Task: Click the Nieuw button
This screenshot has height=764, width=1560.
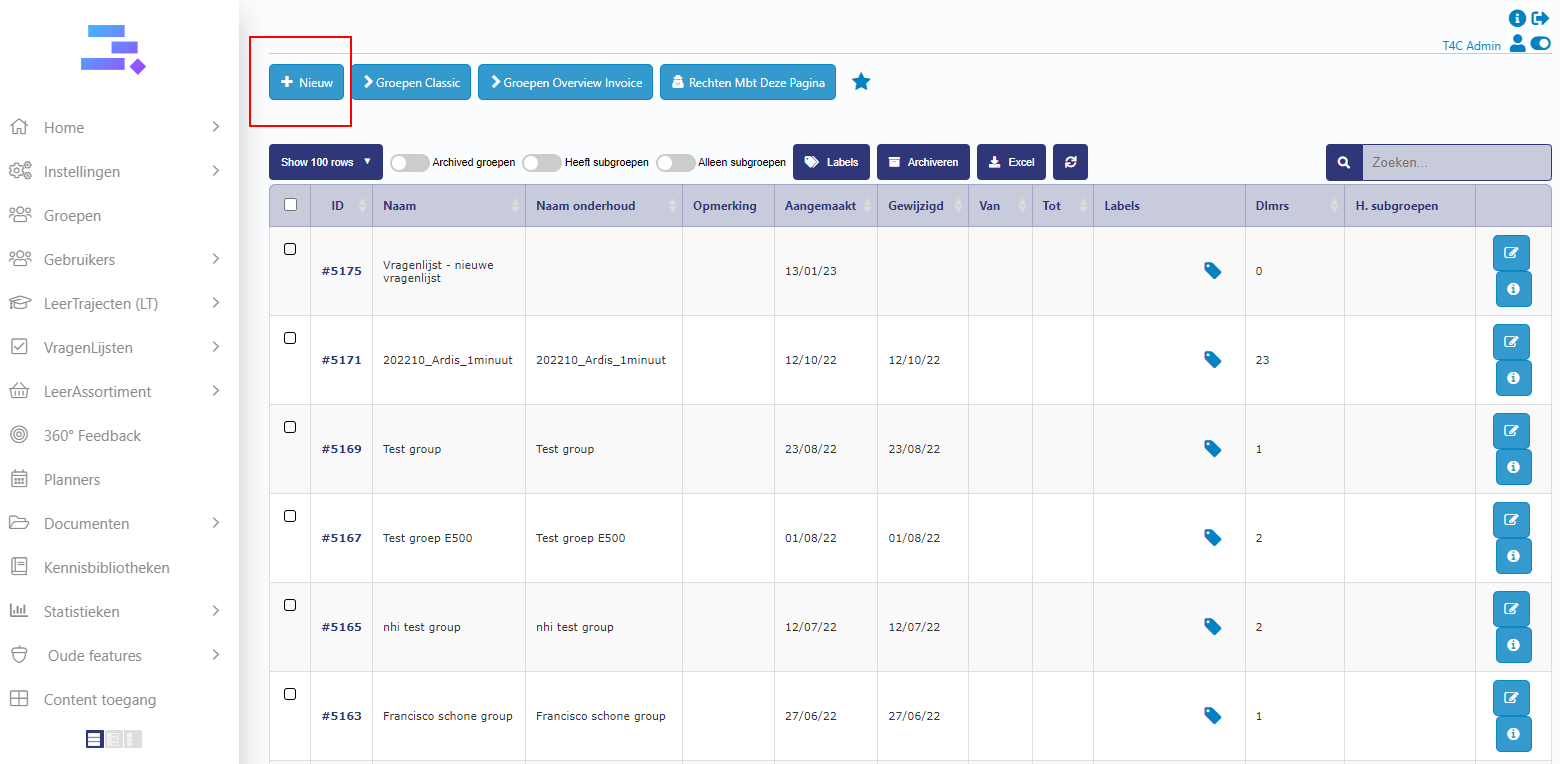Action: coord(307,82)
